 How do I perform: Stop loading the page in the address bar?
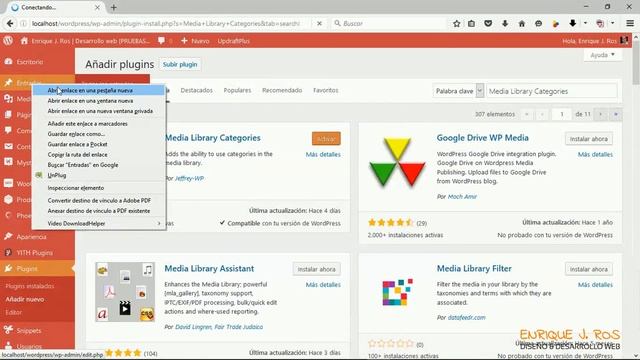[x=319, y=24]
